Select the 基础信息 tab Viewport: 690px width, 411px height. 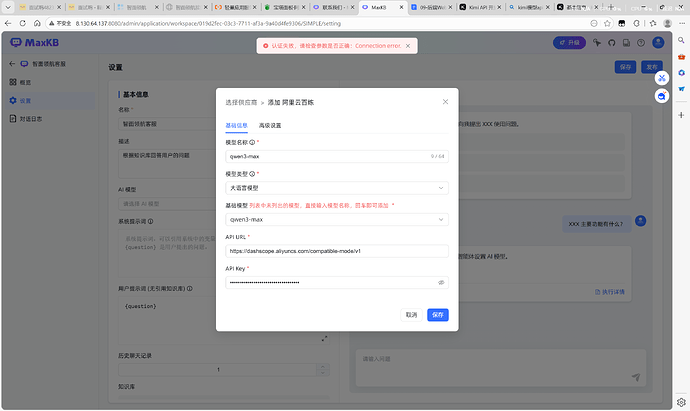click(x=236, y=126)
